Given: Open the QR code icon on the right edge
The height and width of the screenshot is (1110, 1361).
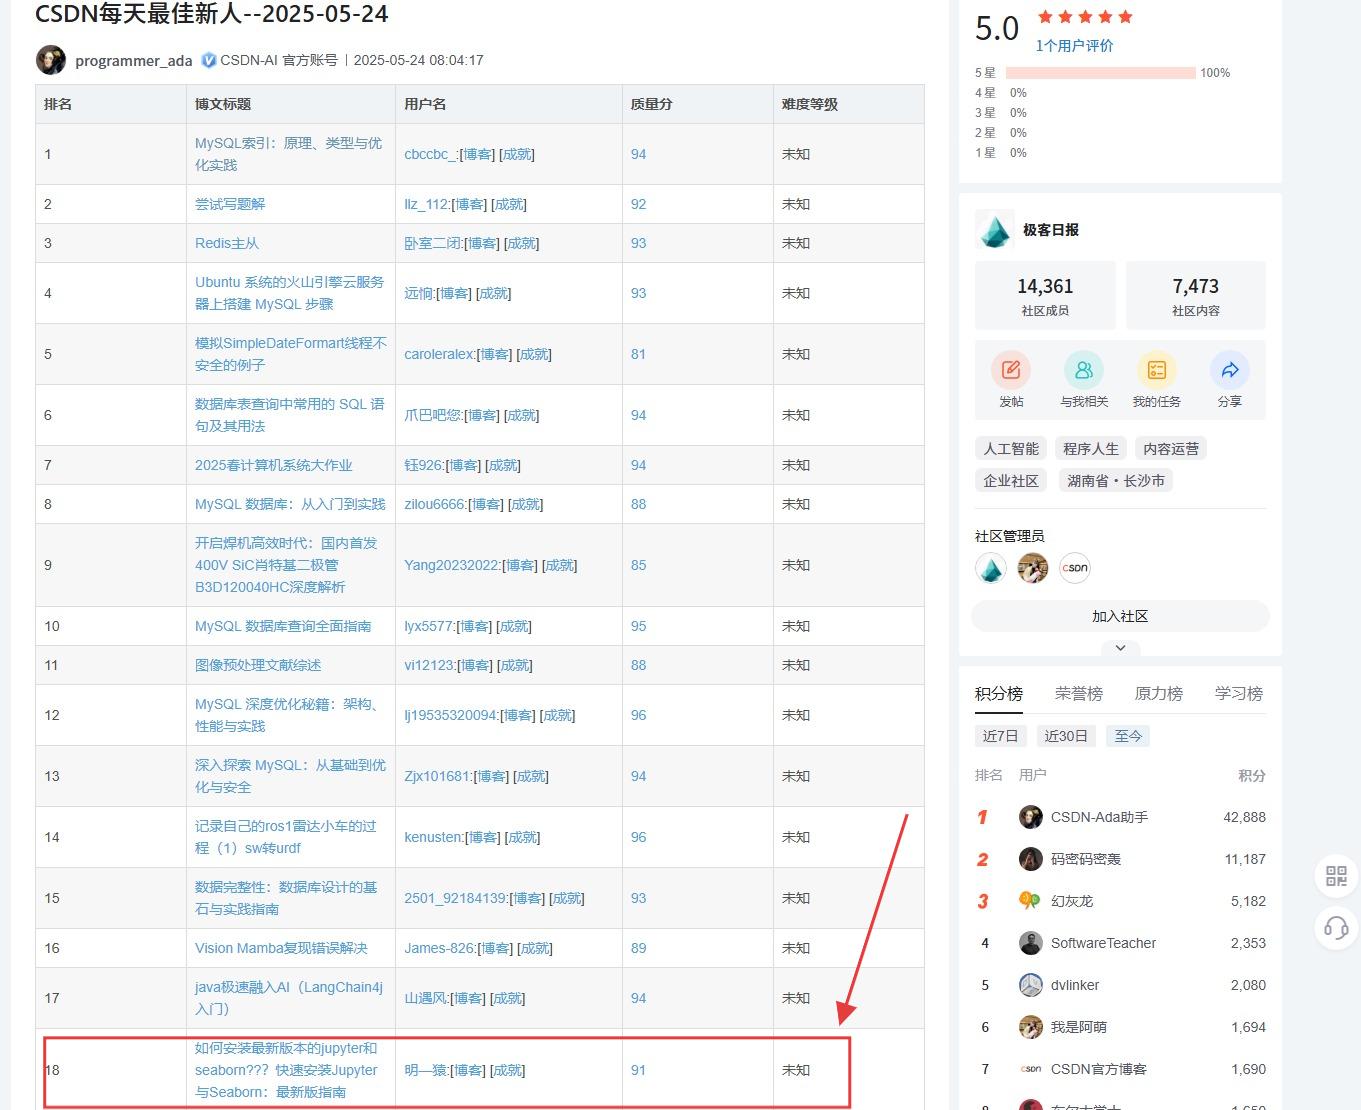Looking at the screenshot, I should click(1335, 876).
